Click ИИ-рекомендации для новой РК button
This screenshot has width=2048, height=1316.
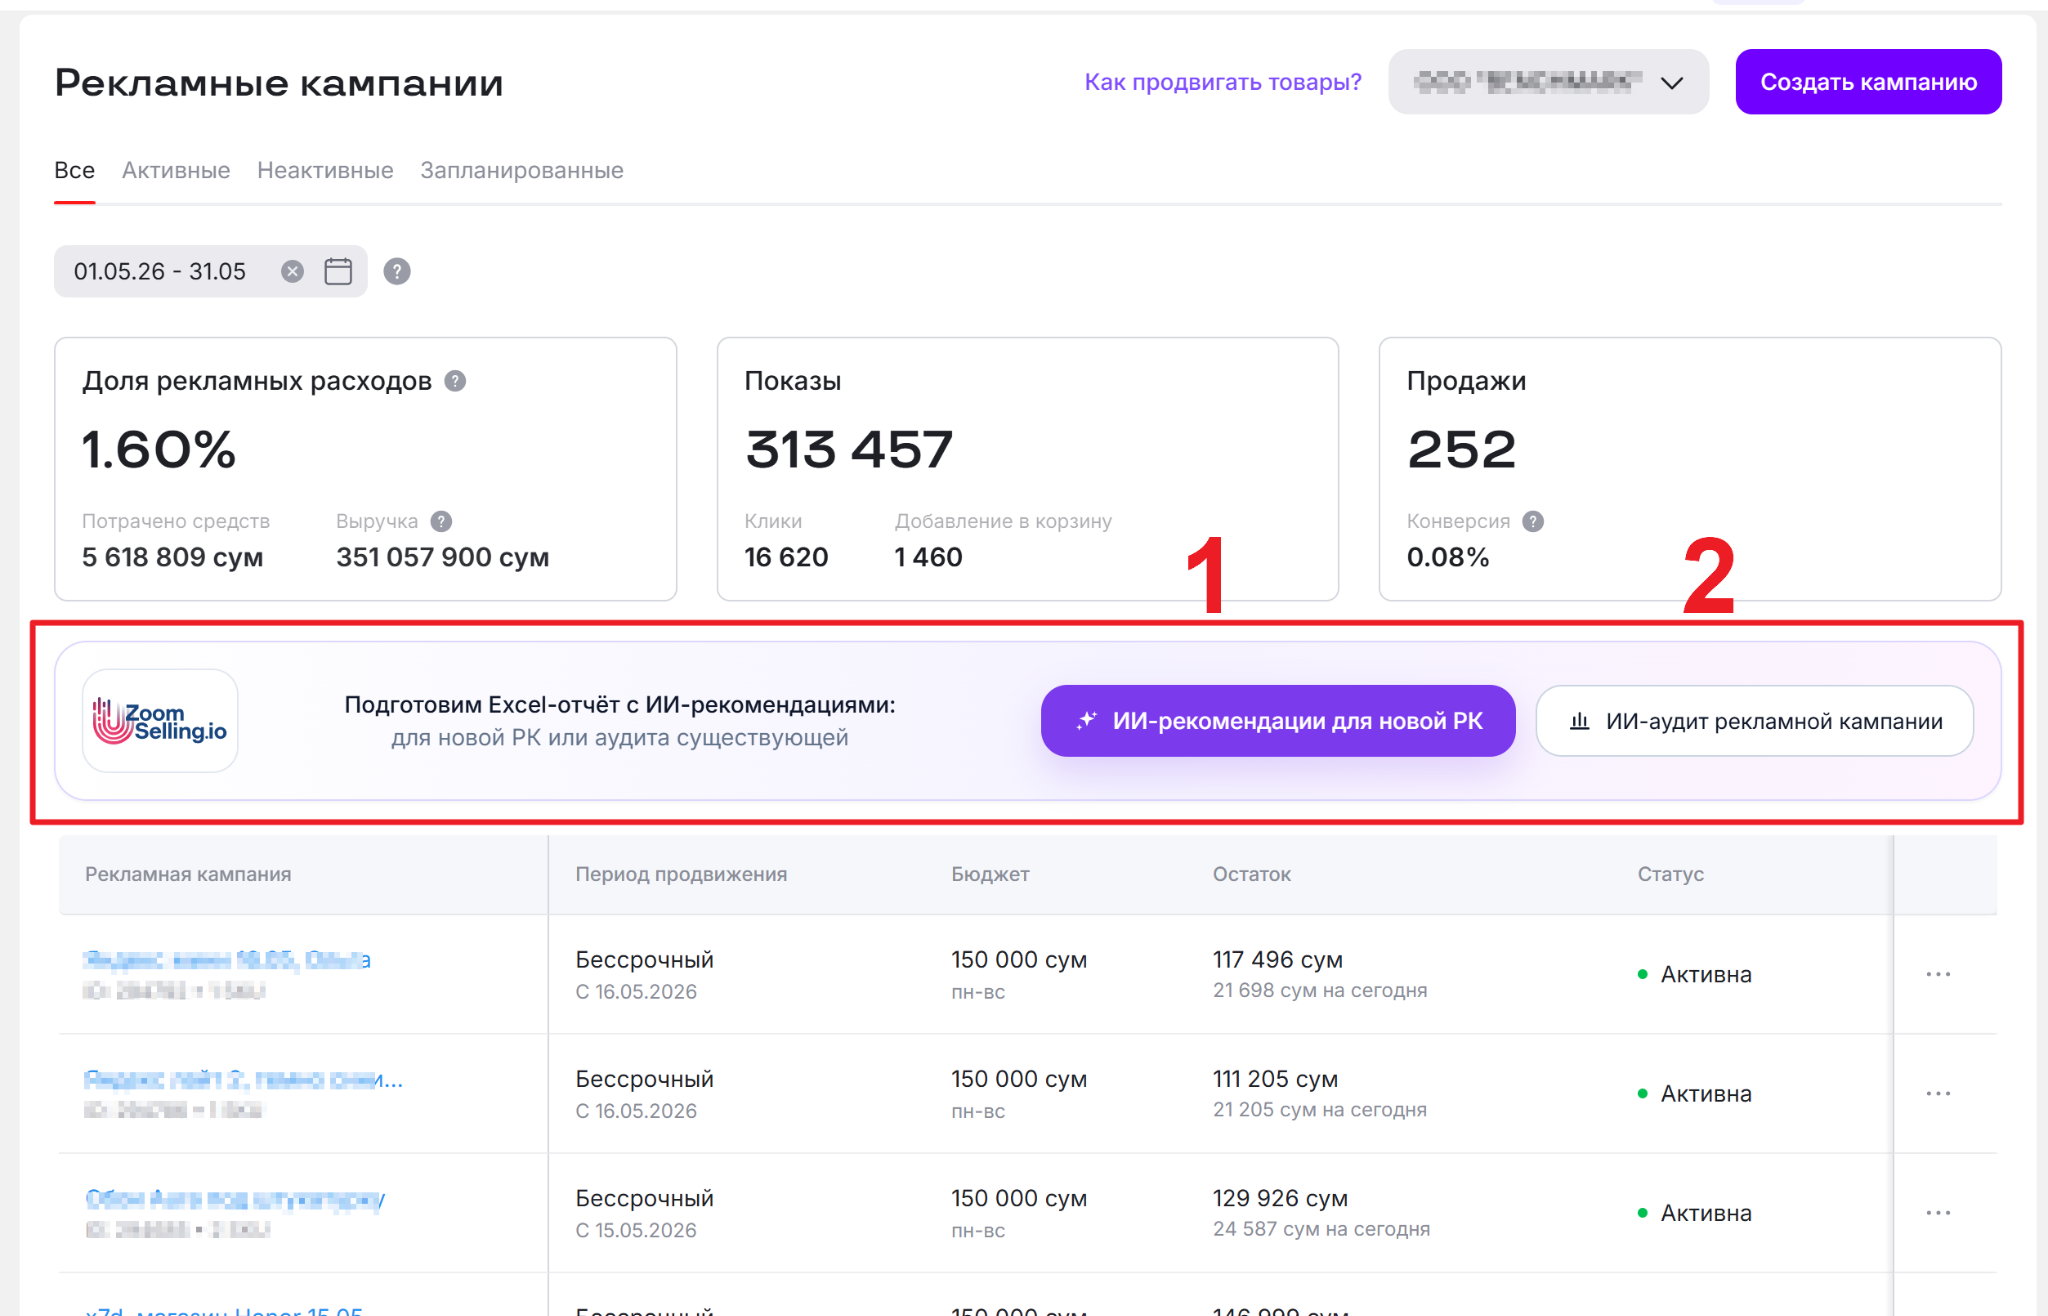[x=1278, y=721]
